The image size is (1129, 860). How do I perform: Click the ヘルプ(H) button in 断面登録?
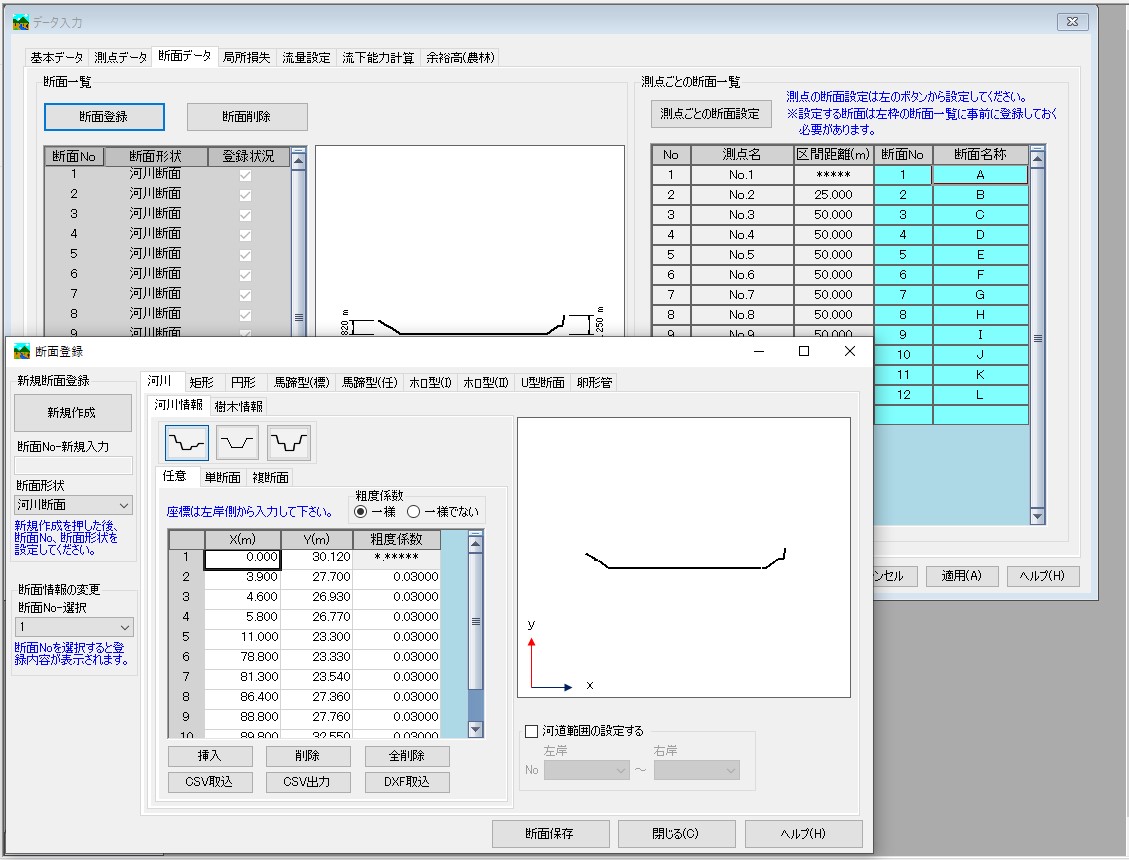pos(804,833)
